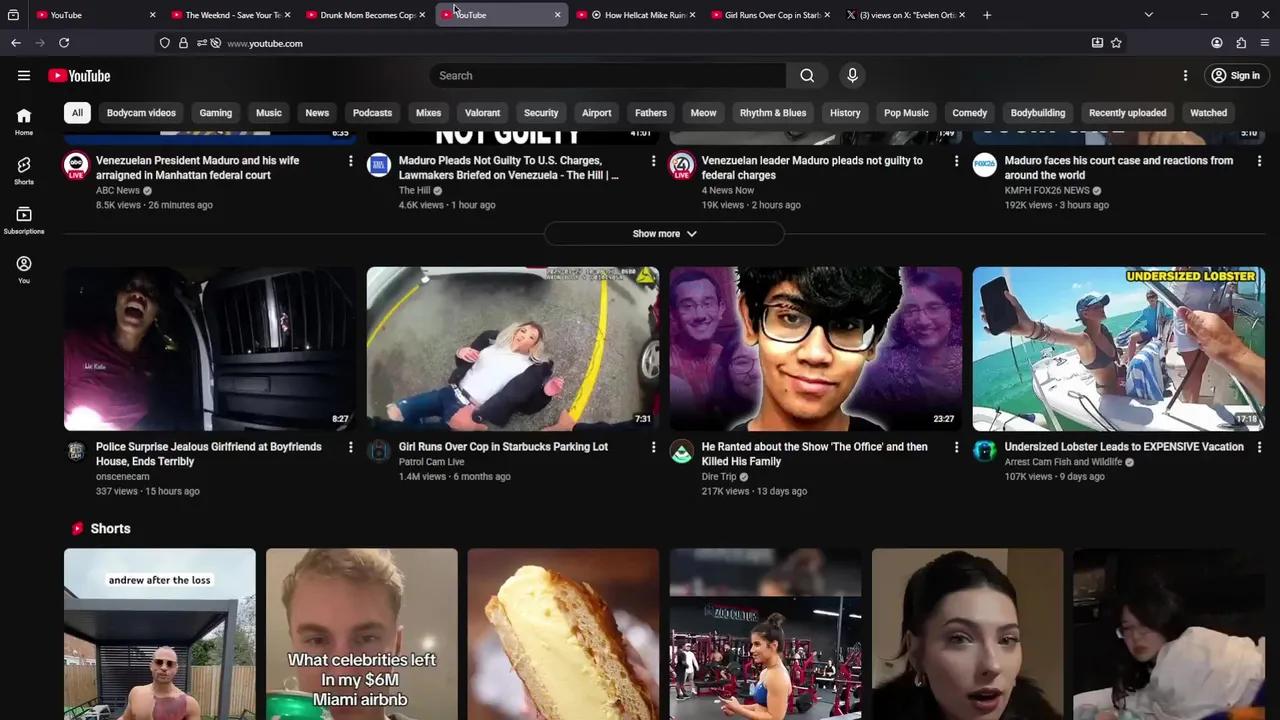This screenshot has width=1280, height=720.
Task: Expand the Show more news section
Action: [x=664, y=233]
